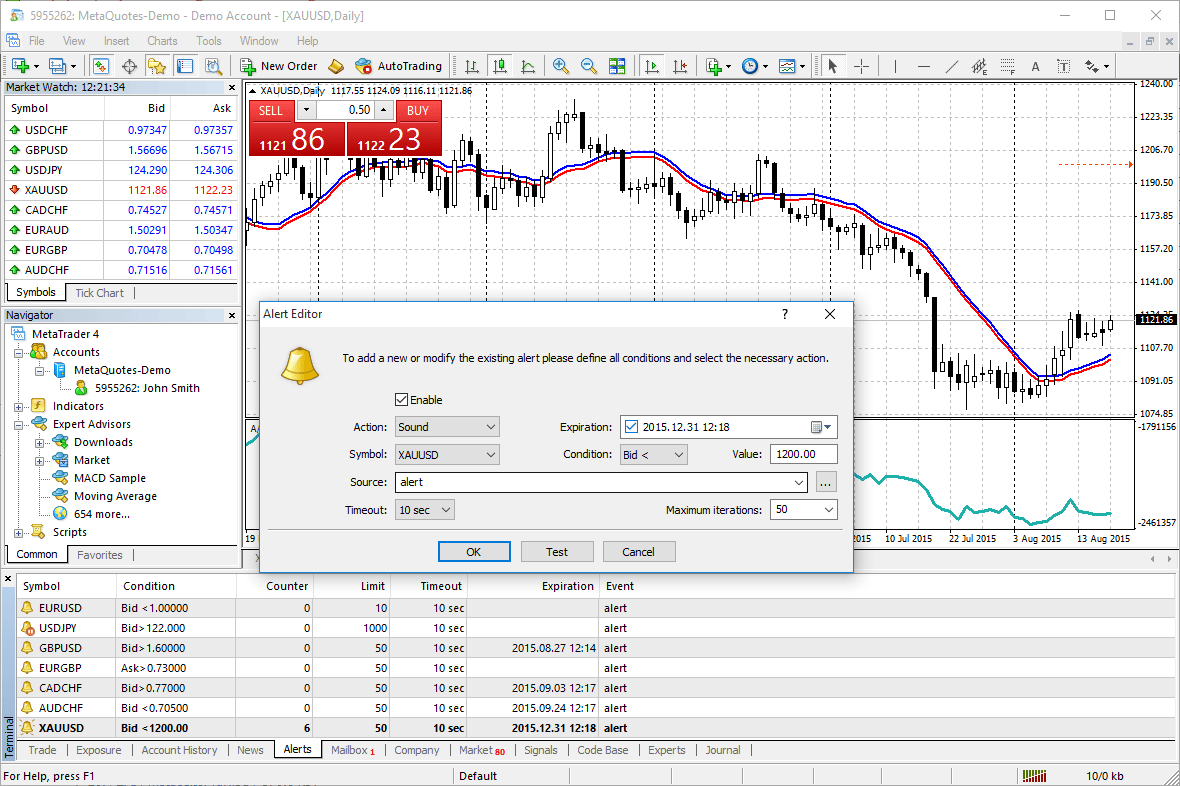
Task: Toggle the Expiration date checkbox
Action: coord(631,427)
